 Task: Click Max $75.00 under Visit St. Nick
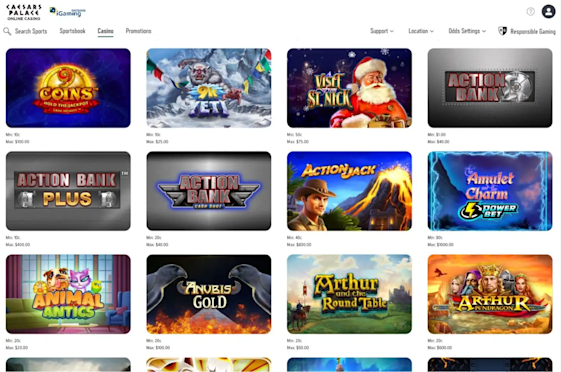[x=298, y=142]
